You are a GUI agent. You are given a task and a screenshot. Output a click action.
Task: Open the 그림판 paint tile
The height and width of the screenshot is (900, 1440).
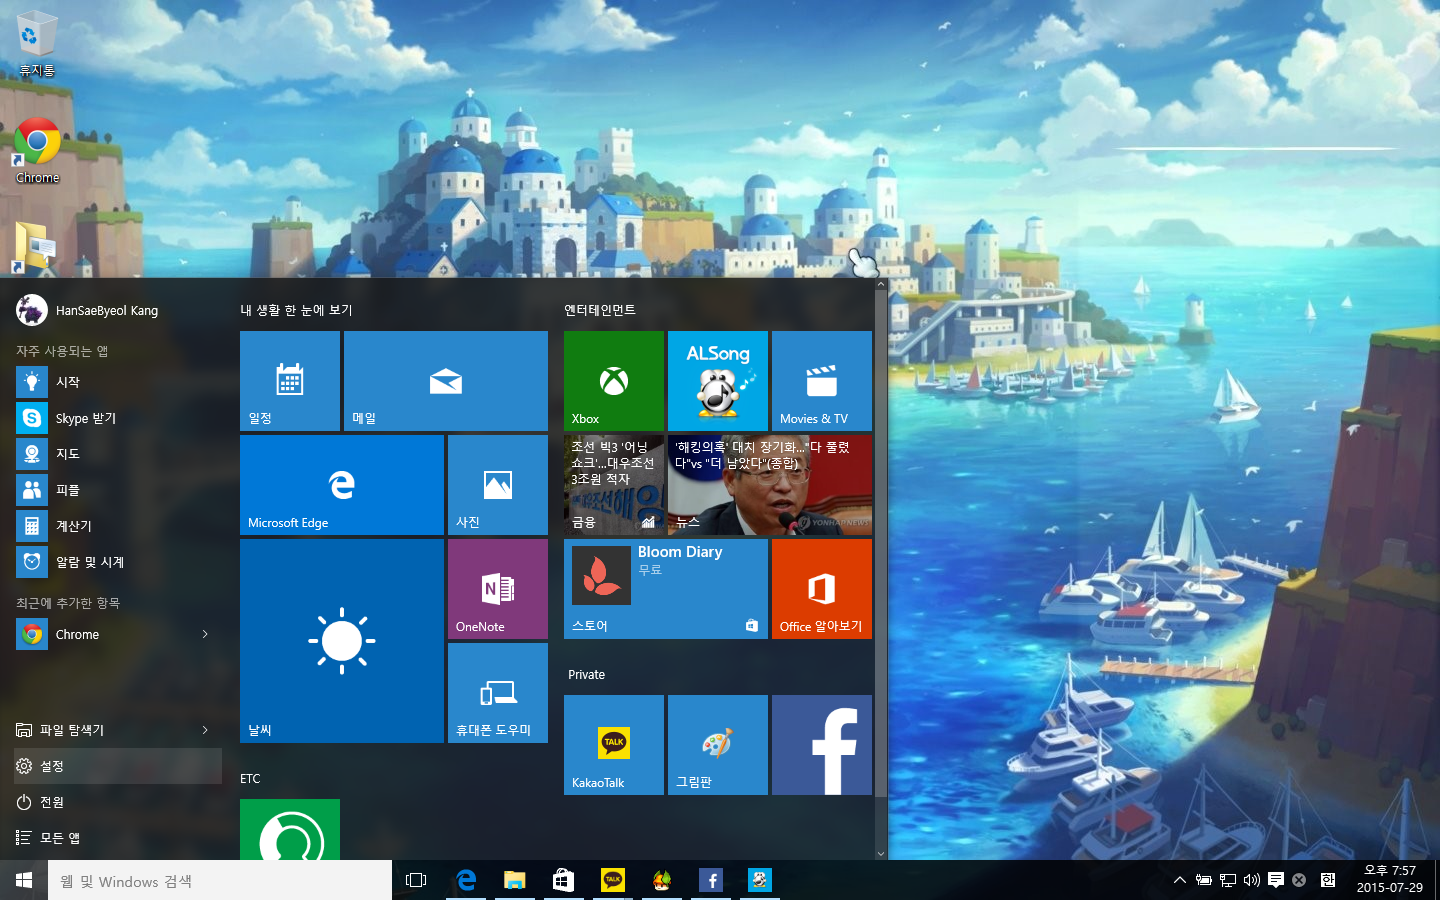click(717, 745)
